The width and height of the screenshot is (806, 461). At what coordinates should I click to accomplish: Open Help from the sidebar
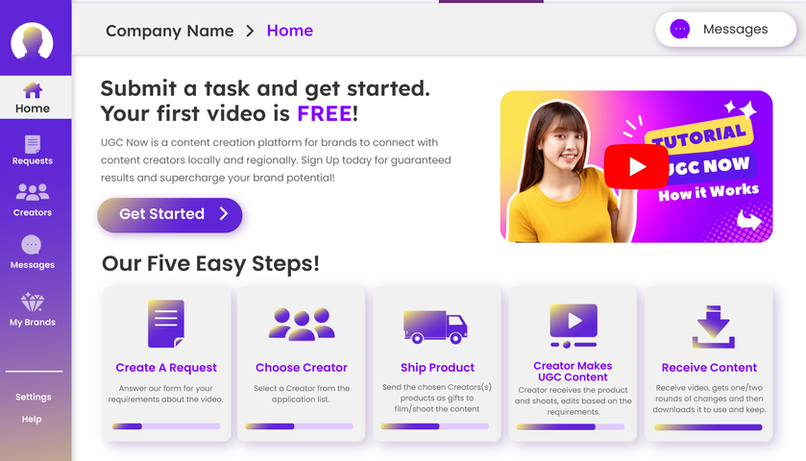coord(31,419)
